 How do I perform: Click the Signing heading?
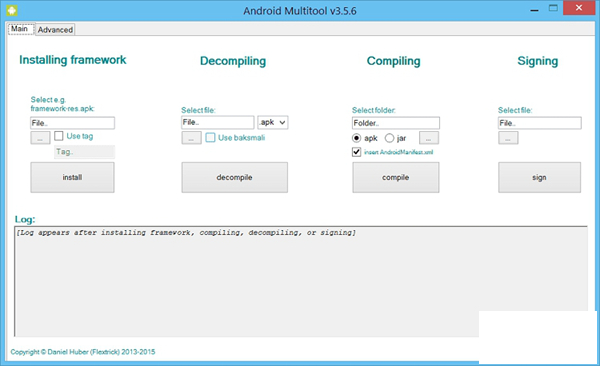pos(538,61)
